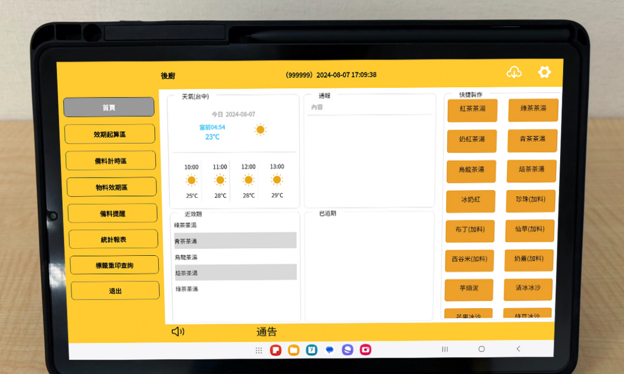
Task: Launch the red notes app in taskbar
Action: coord(275,350)
